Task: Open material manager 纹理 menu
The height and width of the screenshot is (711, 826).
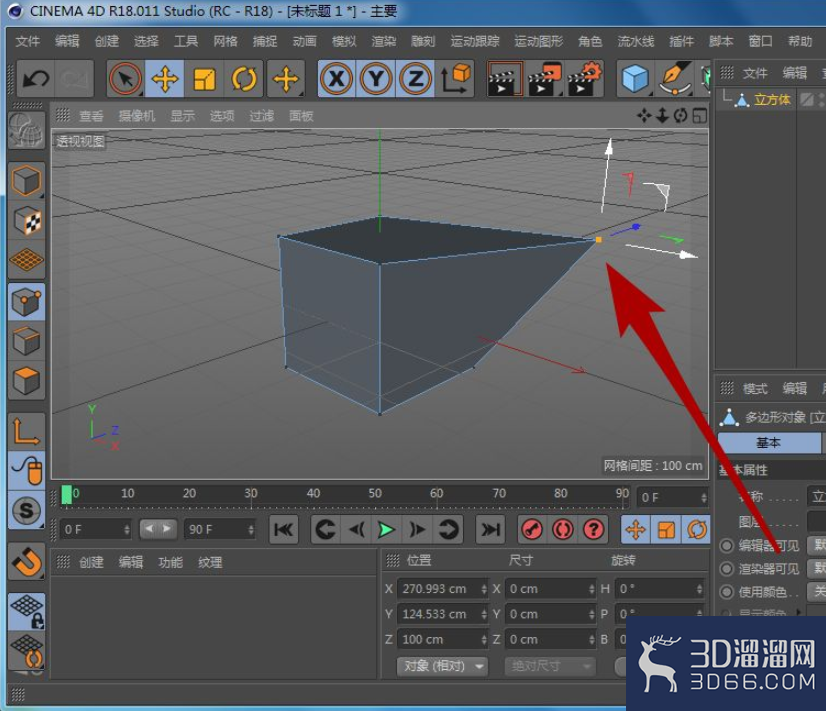Action: 210,562
